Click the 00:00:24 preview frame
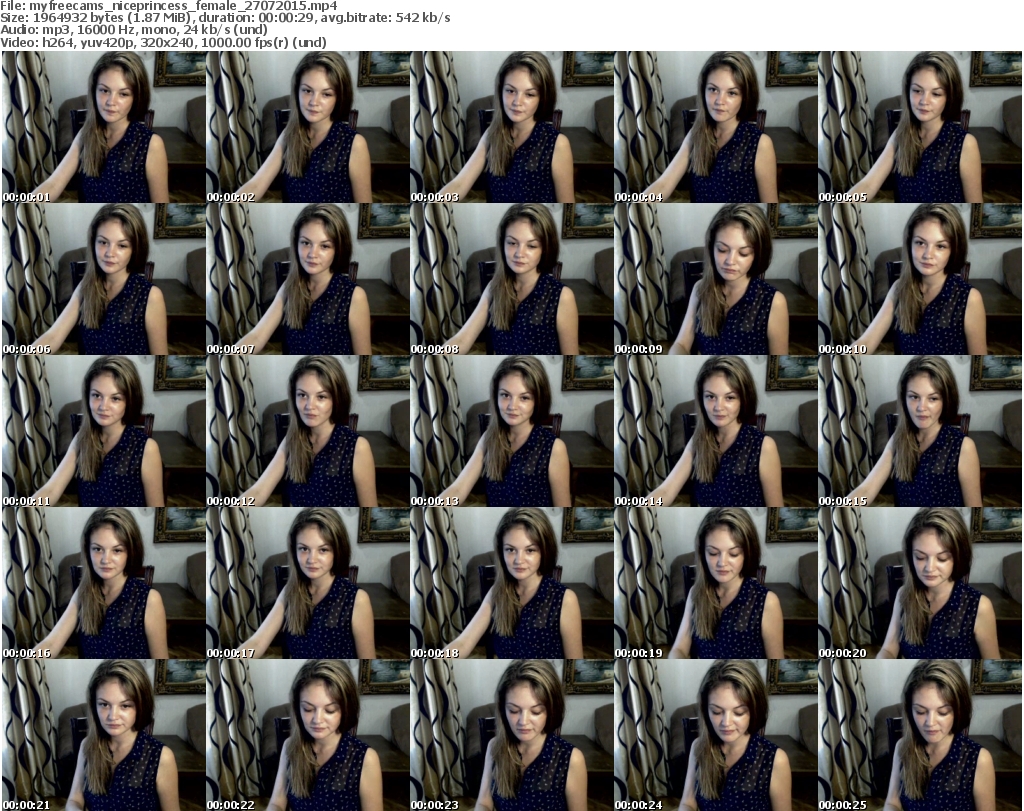This screenshot has height=811, width=1024. pyautogui.click(x=716, y=735)
